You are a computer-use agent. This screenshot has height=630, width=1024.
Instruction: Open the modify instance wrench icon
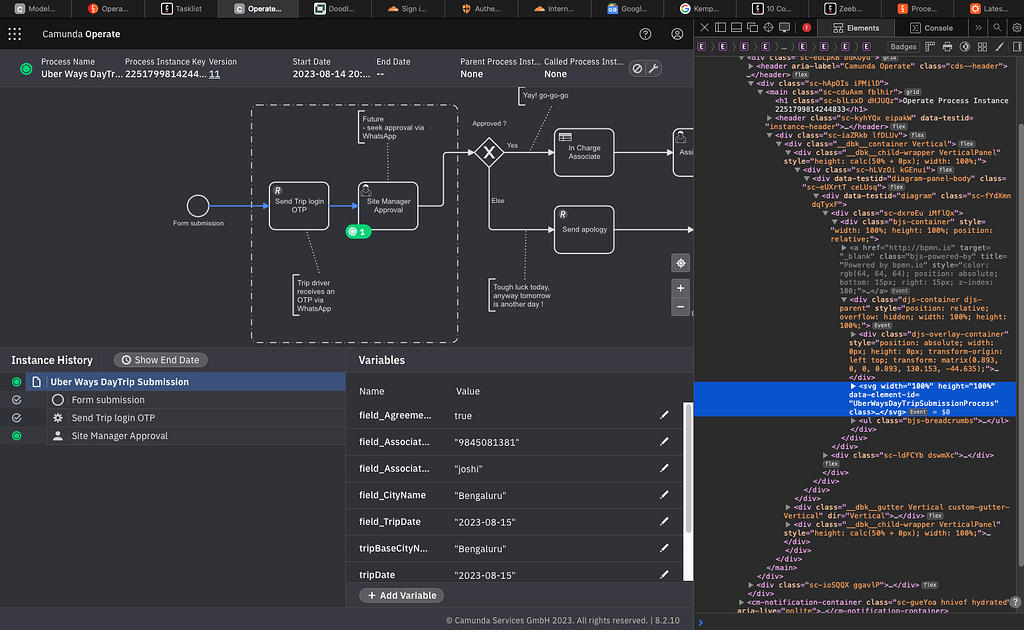(653, 70)
